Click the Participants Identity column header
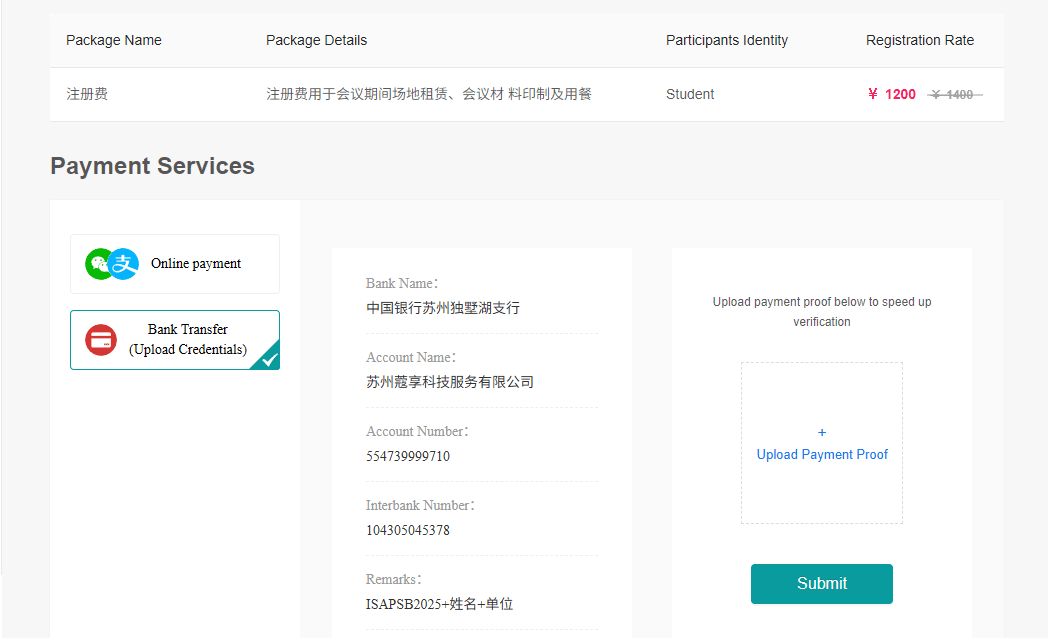1048x638 pixels. (727, 41)
